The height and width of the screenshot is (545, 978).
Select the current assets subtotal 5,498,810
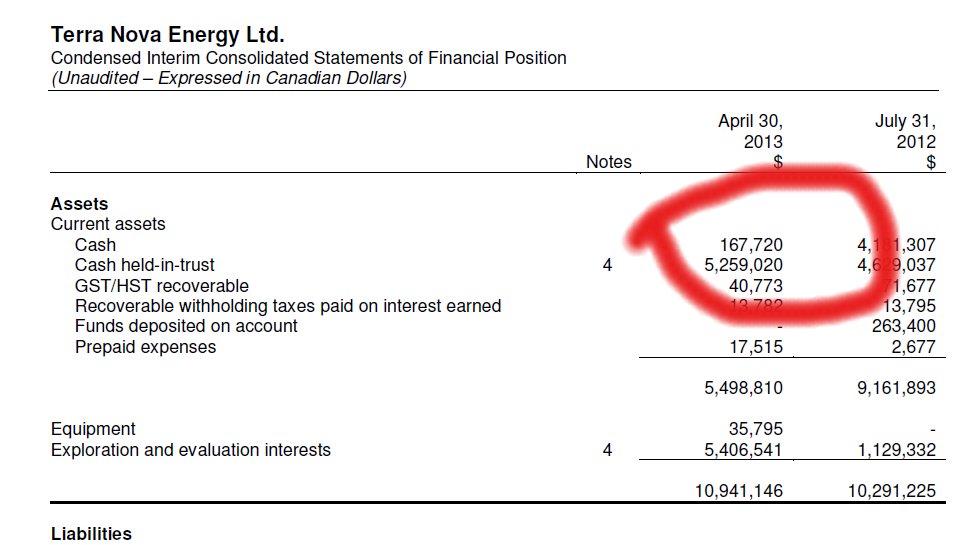pos(743,388)
